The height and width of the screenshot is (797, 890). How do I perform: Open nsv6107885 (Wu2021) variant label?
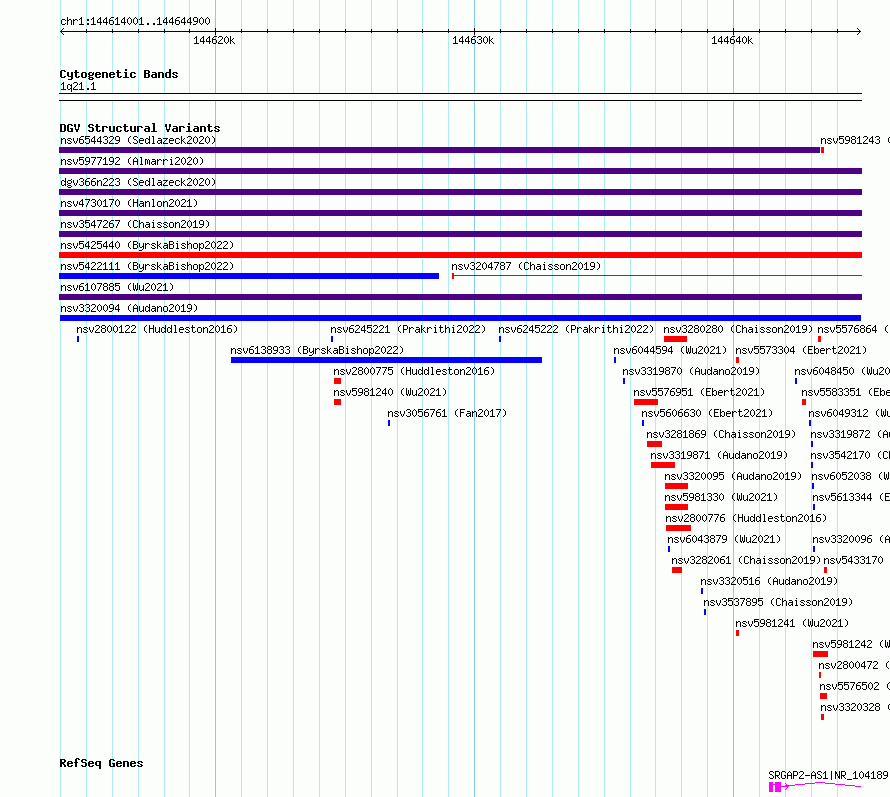click(x=117, y=287)
